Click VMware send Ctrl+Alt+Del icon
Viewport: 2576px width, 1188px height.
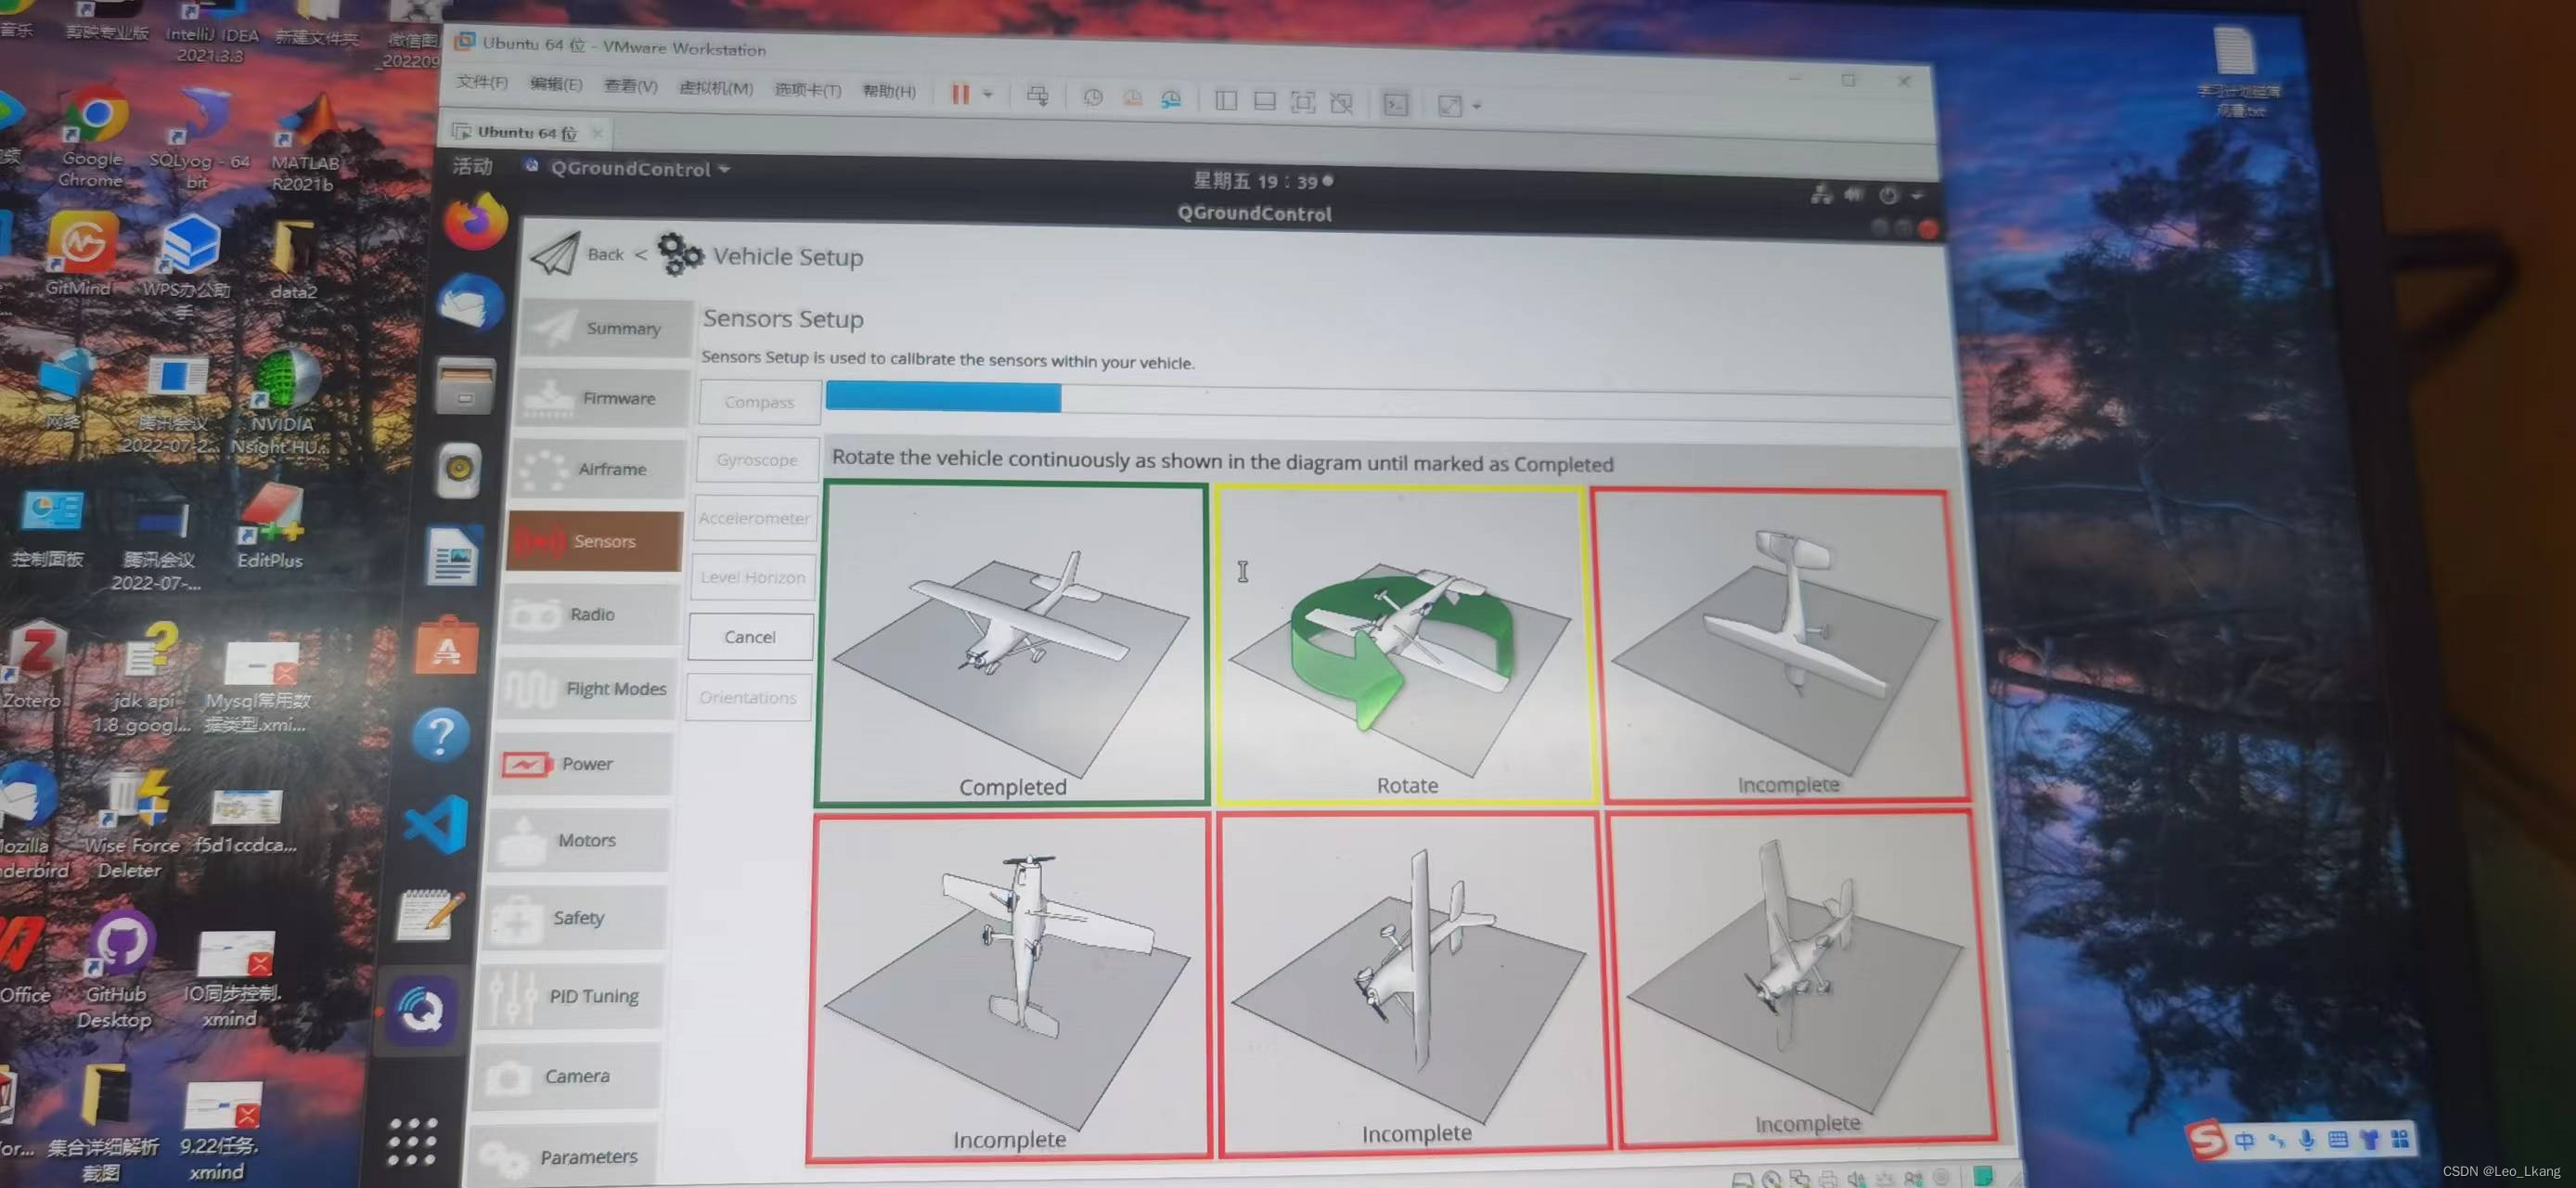pyautogui.click(x=1038, y=96)
